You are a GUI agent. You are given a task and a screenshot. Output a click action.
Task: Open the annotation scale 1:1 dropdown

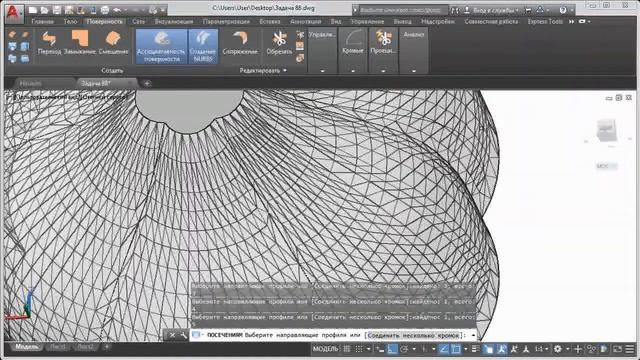[x=541, y=349]
